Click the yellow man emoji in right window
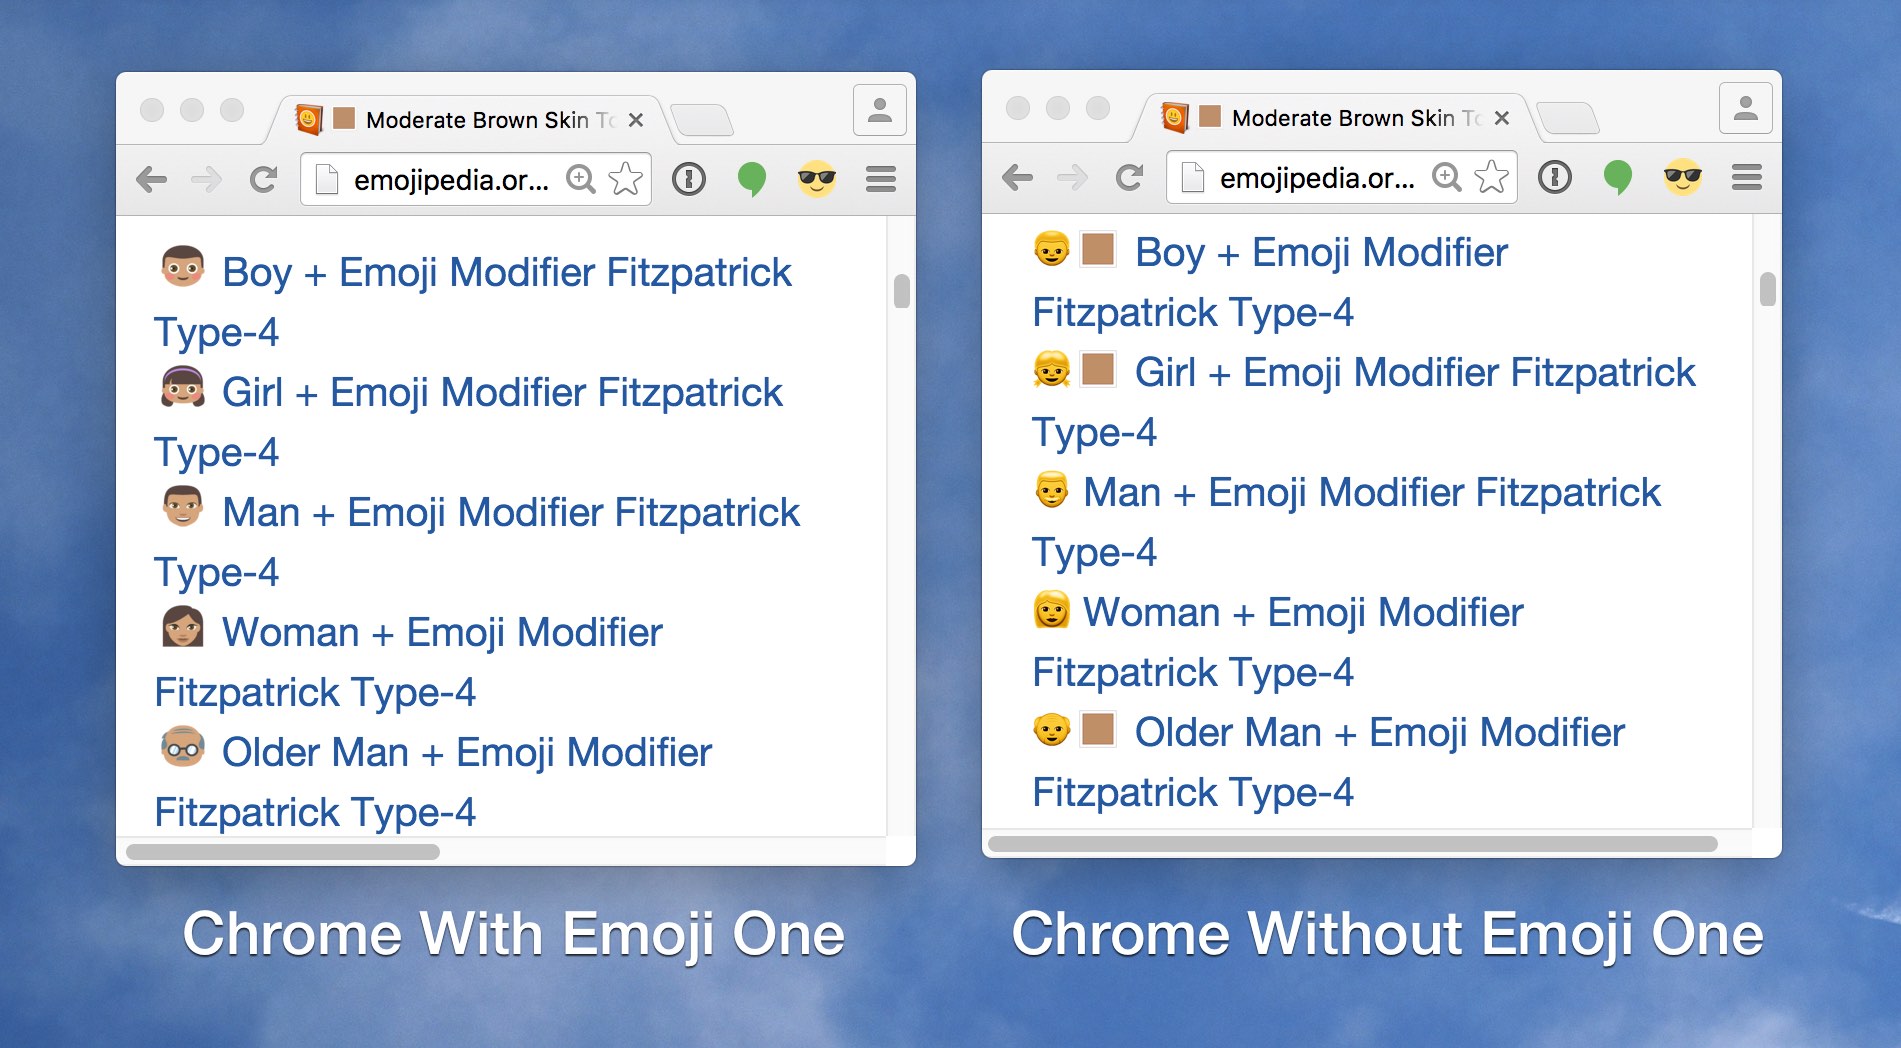This screenshot has height=1048, width=1901. click(1052, 489)
